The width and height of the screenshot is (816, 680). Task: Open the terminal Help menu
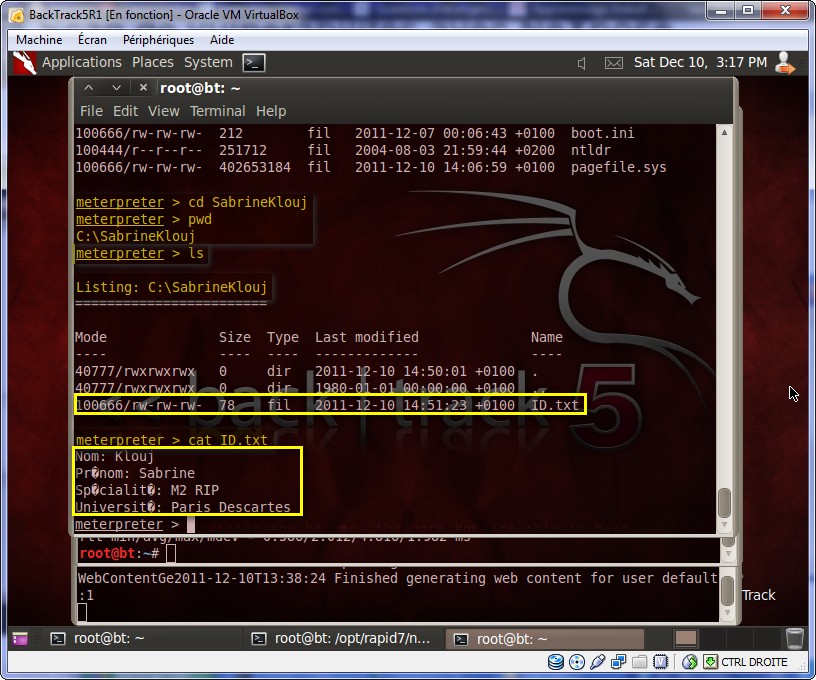pyautogui.click(x=271, y=111)
